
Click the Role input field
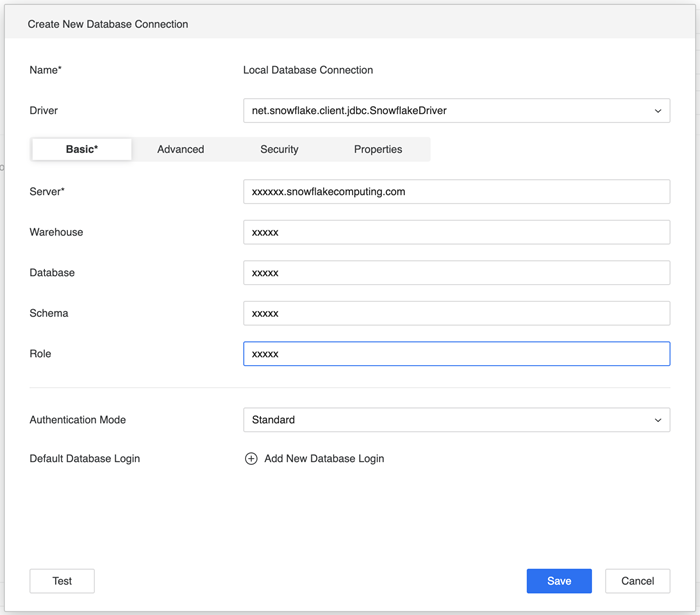pyautogui.click(x=456, y=354)
